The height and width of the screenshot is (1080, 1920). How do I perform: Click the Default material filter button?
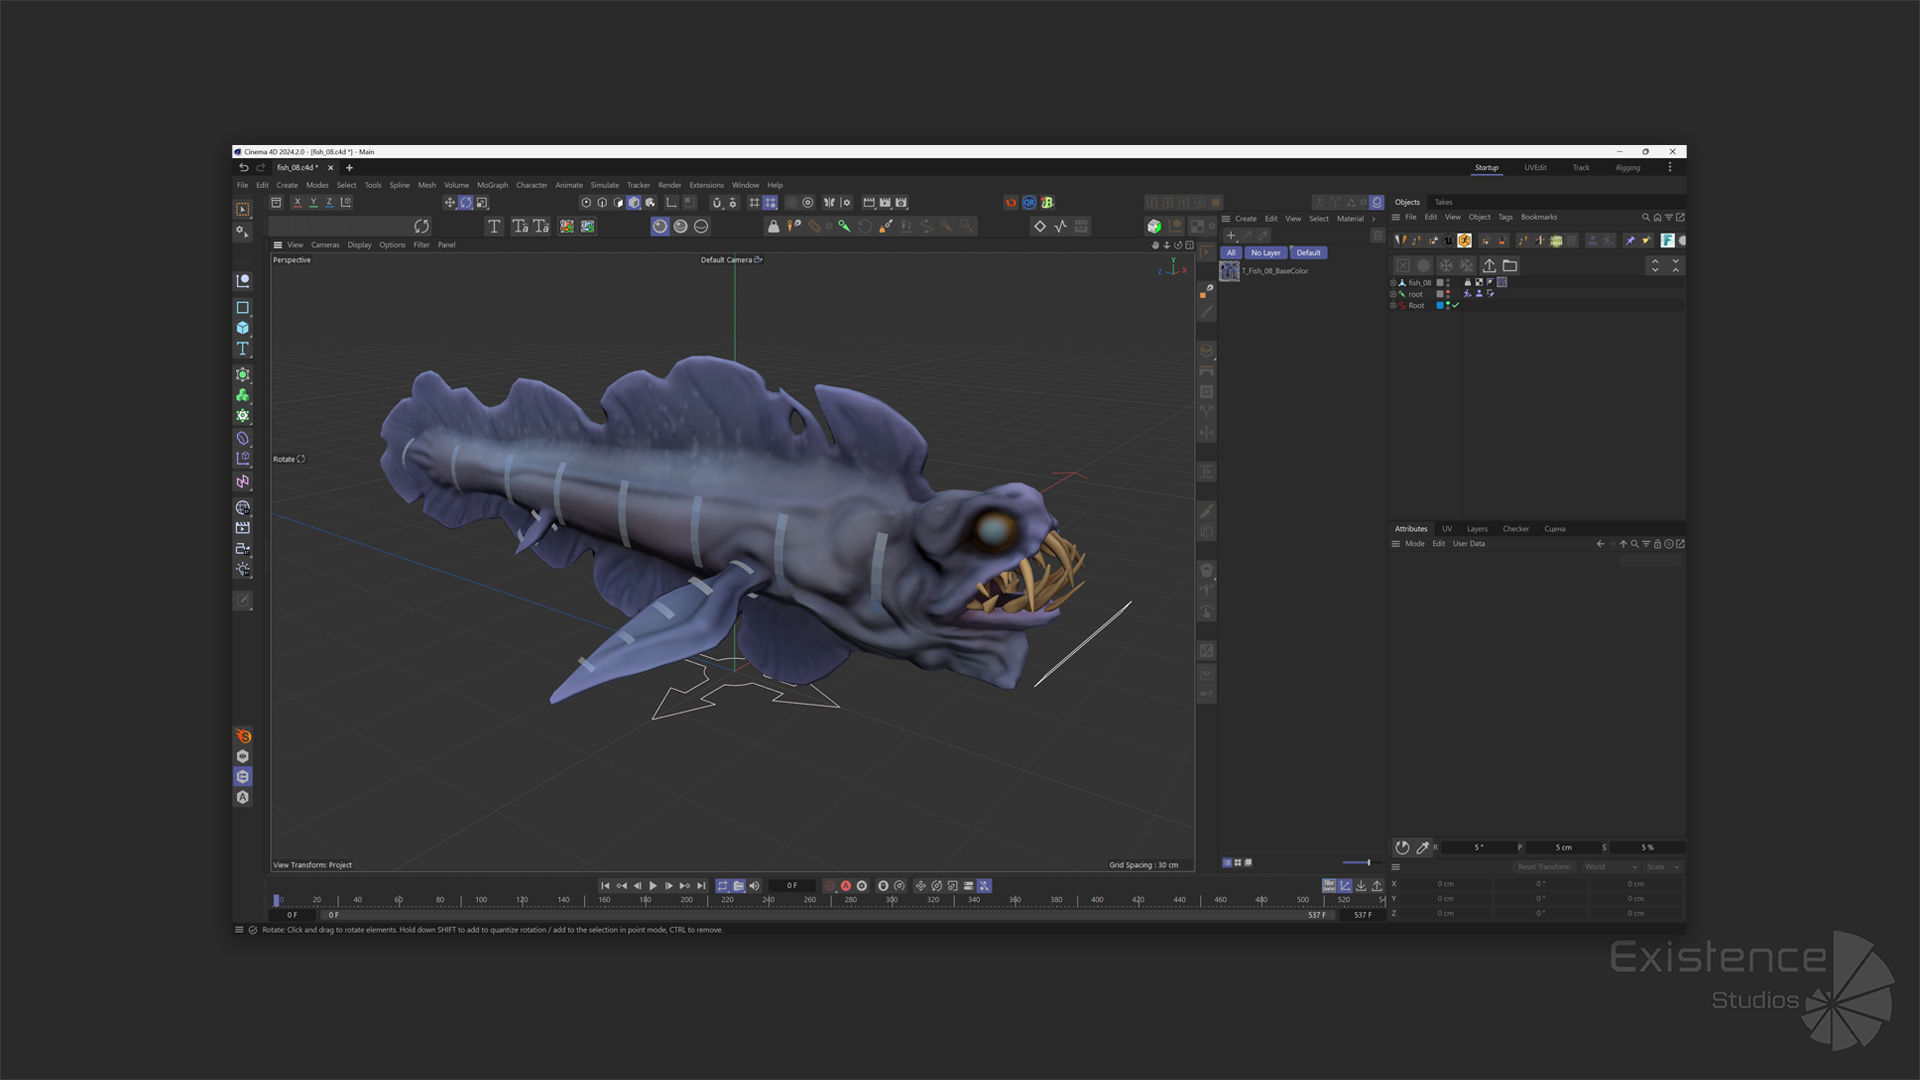click(x=1308, y=253)
